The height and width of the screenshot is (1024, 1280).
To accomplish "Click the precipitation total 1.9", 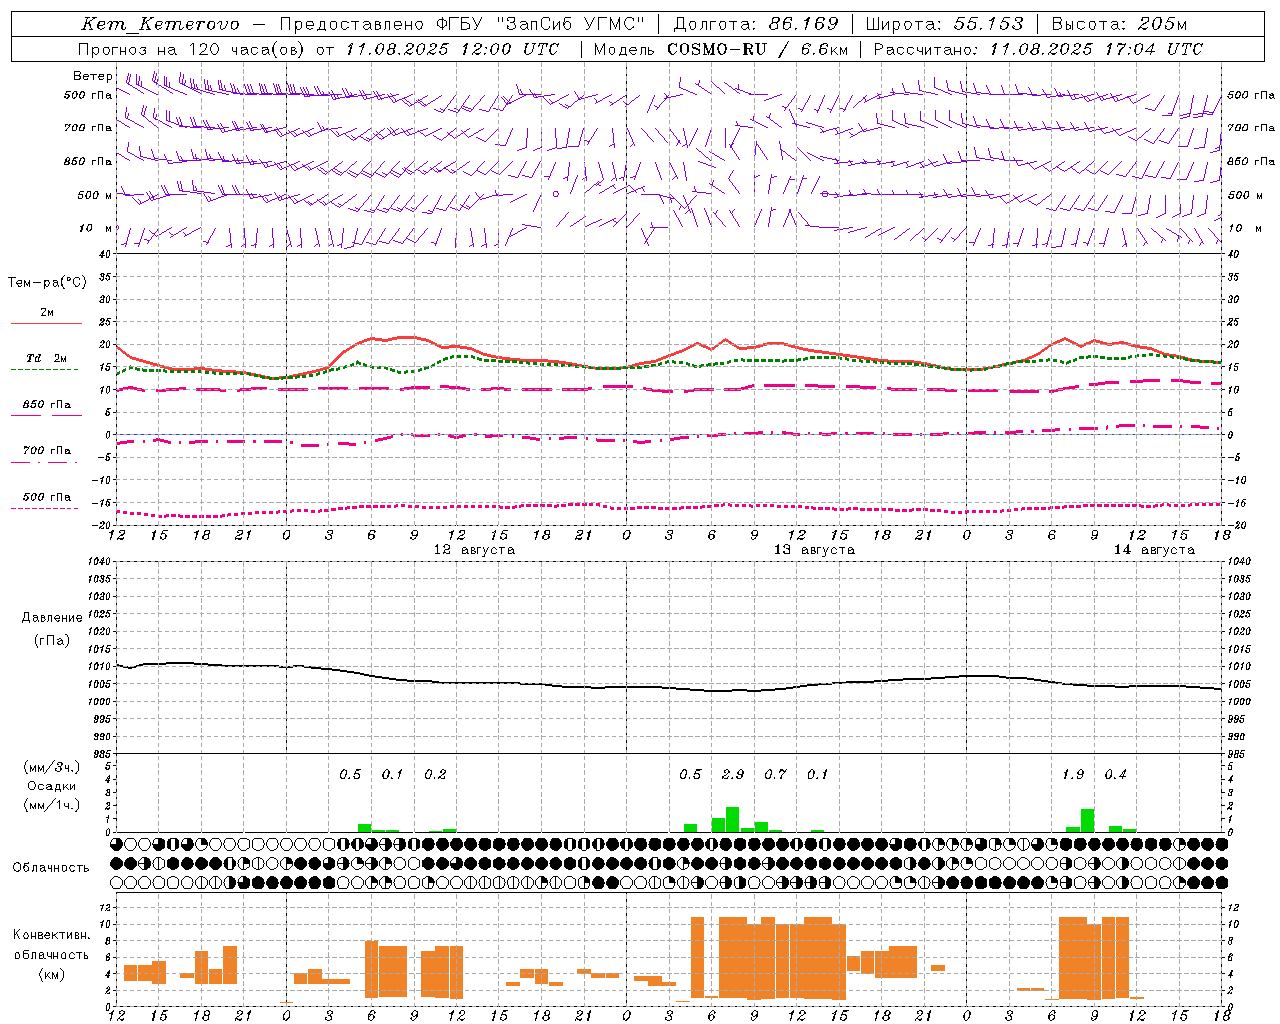I will pos(1073,775).
